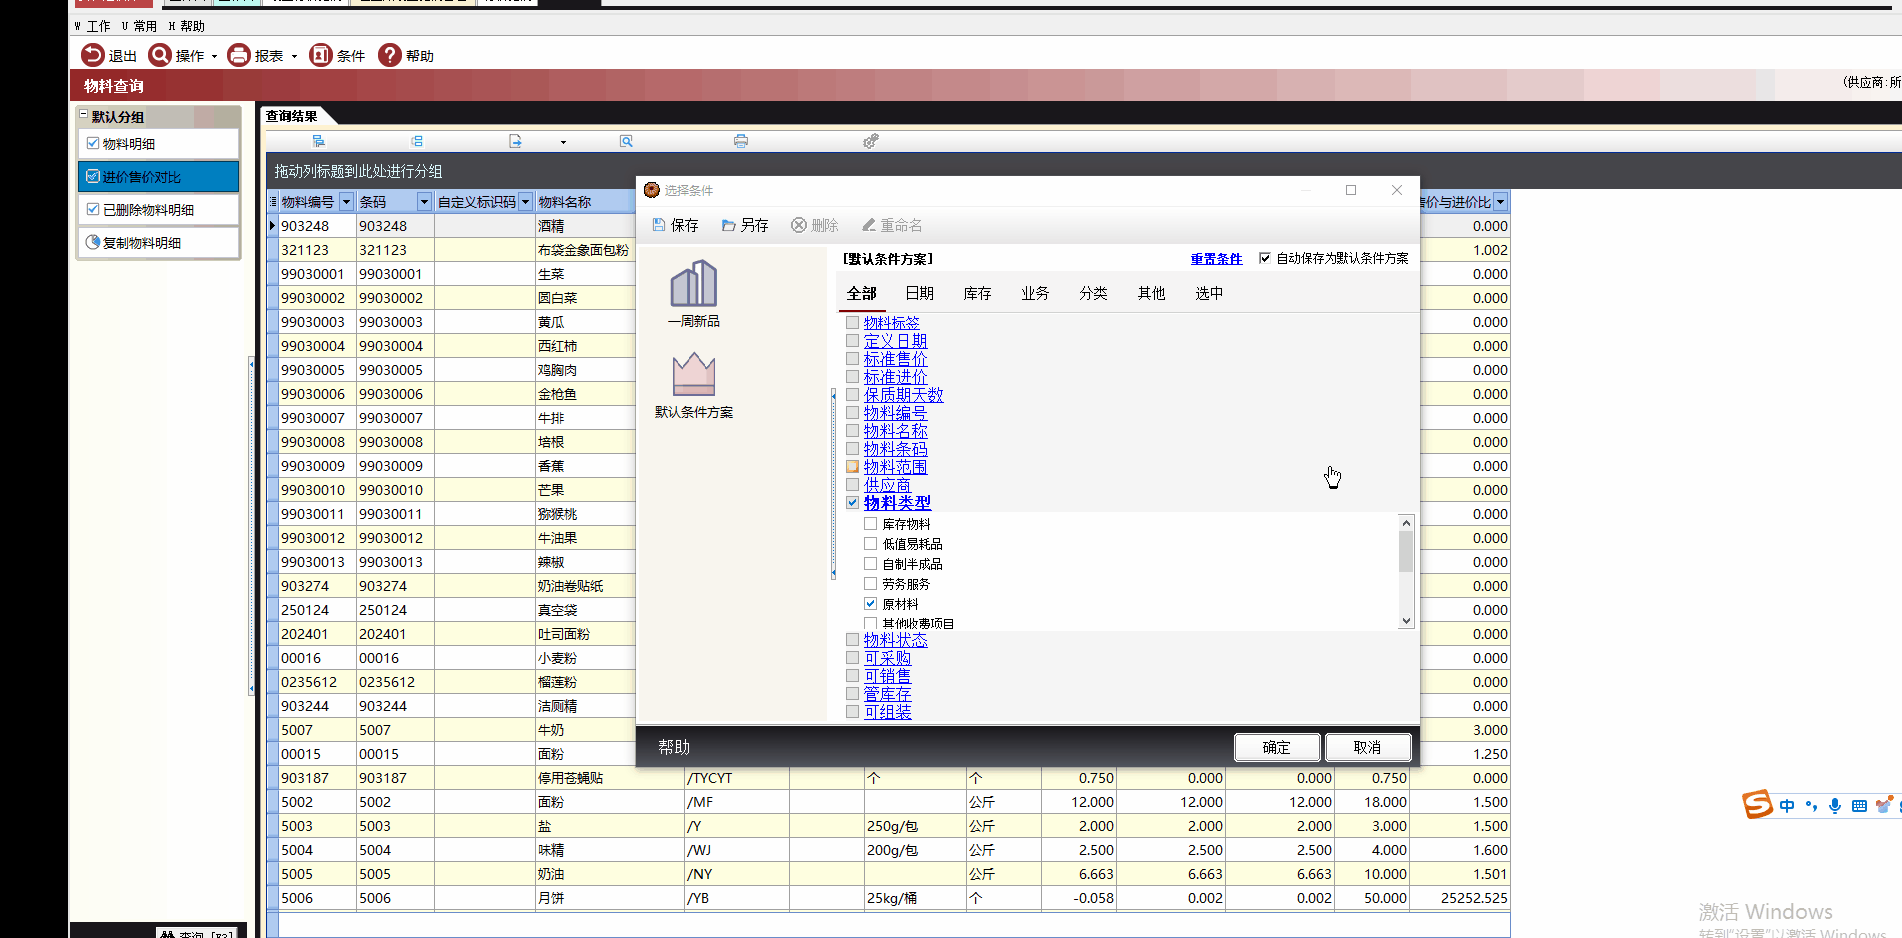1902x938 pixels.
Task: Uncheck the 物料类型 condition checkbox
Action: (852, 502)
